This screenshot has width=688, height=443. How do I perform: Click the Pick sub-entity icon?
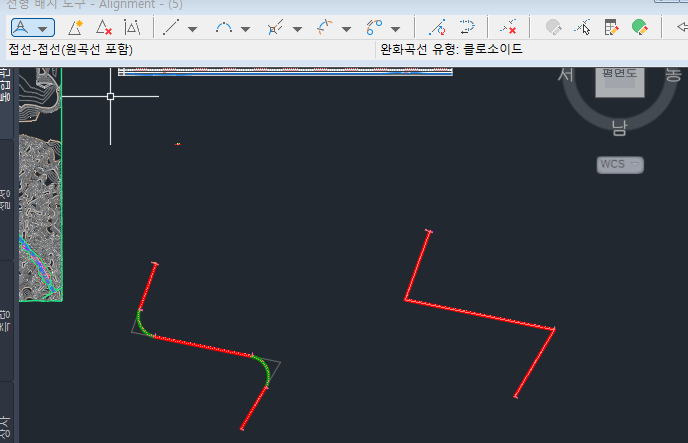point(582,27)
